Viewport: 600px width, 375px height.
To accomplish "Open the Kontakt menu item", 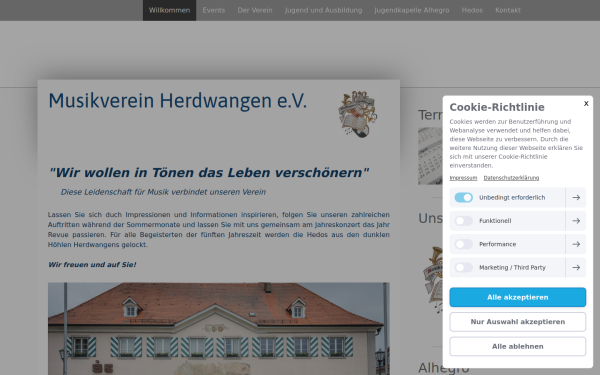I will pyautogui.click(x=508, y=10).
